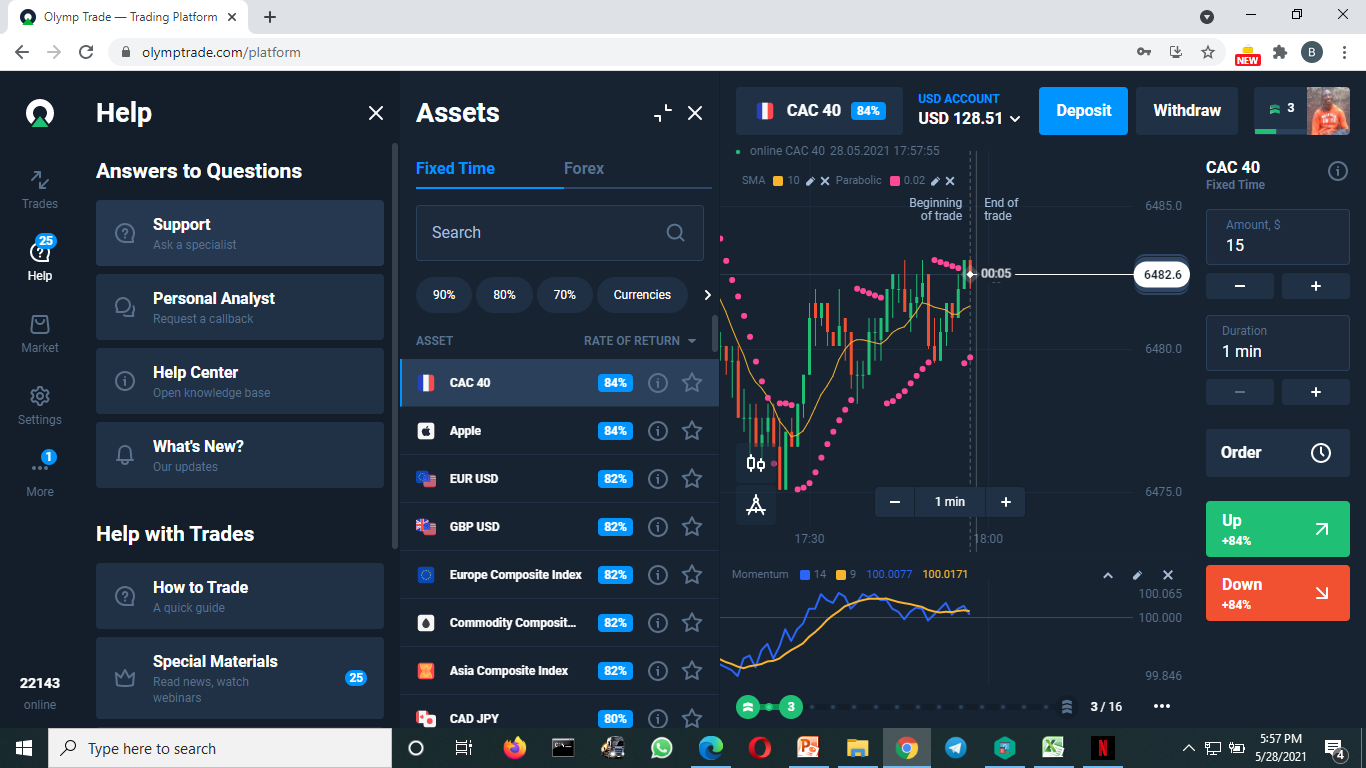This screenshot has height=768, width=1366.
Task: Open Support ask a specialist
Action: 240,233
